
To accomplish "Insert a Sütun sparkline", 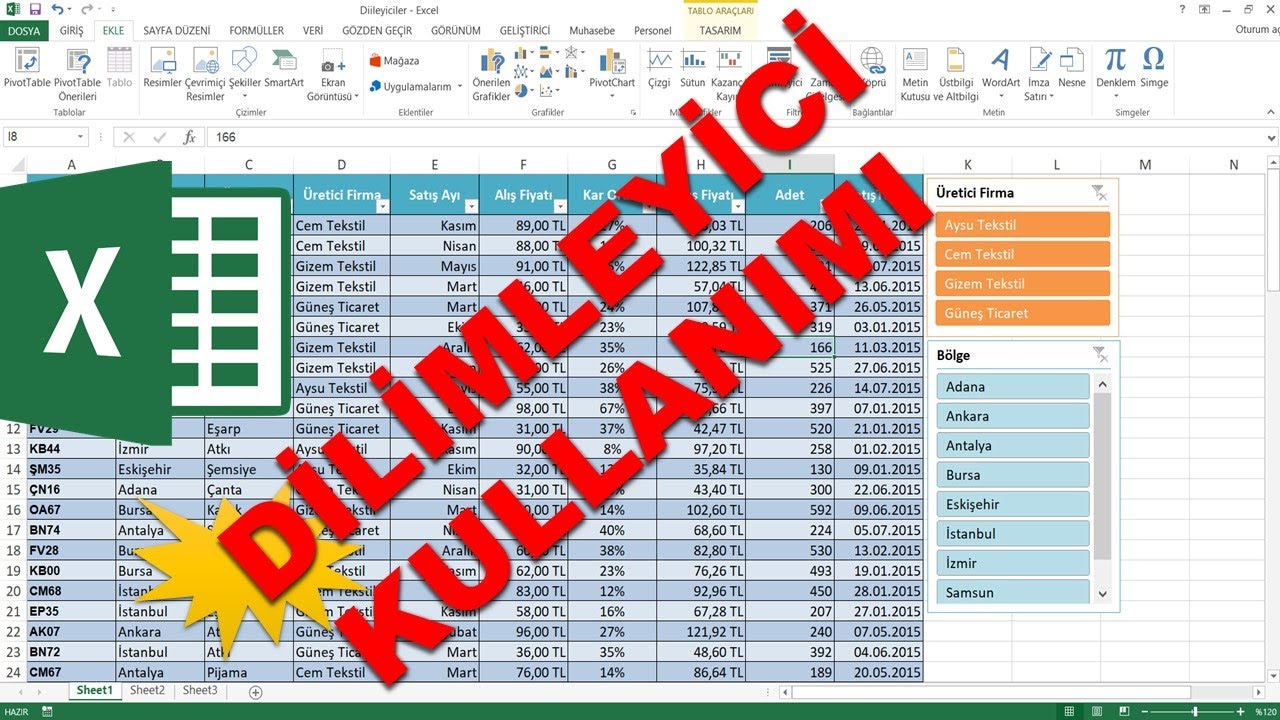I will pyautogui.click(x=692, y=68).
